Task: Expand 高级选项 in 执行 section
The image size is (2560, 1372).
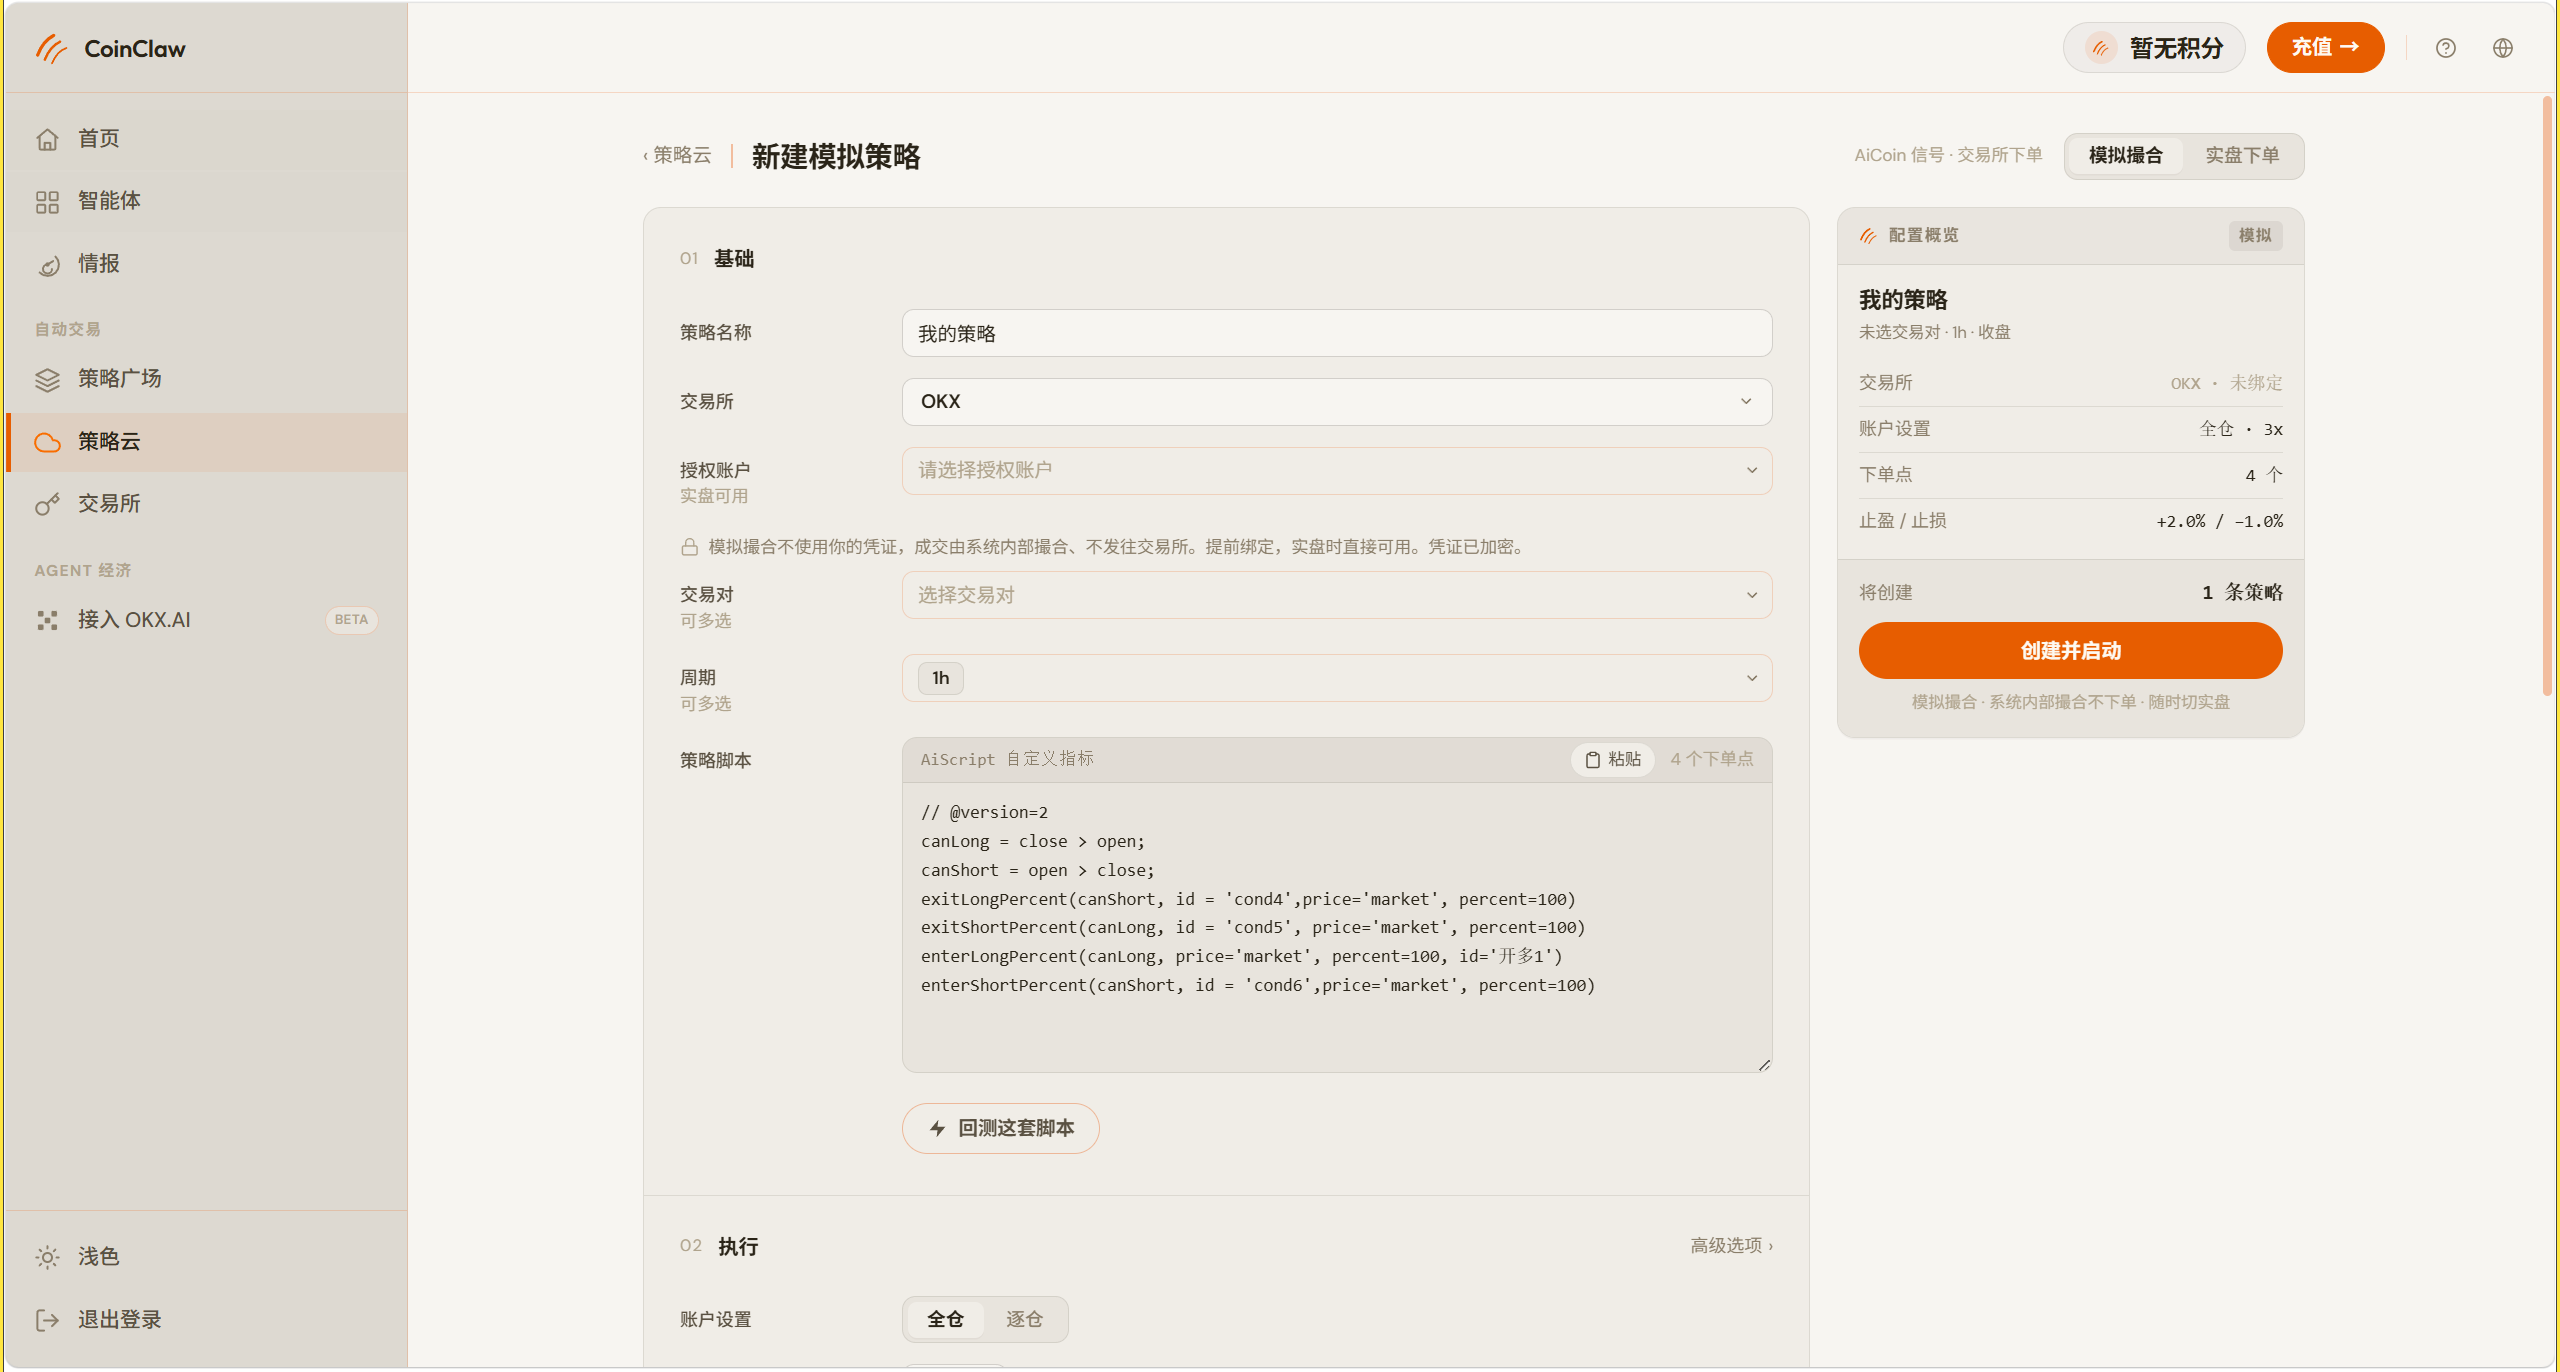Action: point(1731,1245)
